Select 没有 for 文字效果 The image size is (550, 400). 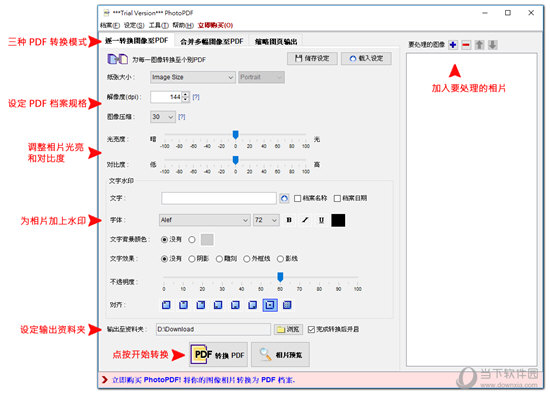point(164,259)
